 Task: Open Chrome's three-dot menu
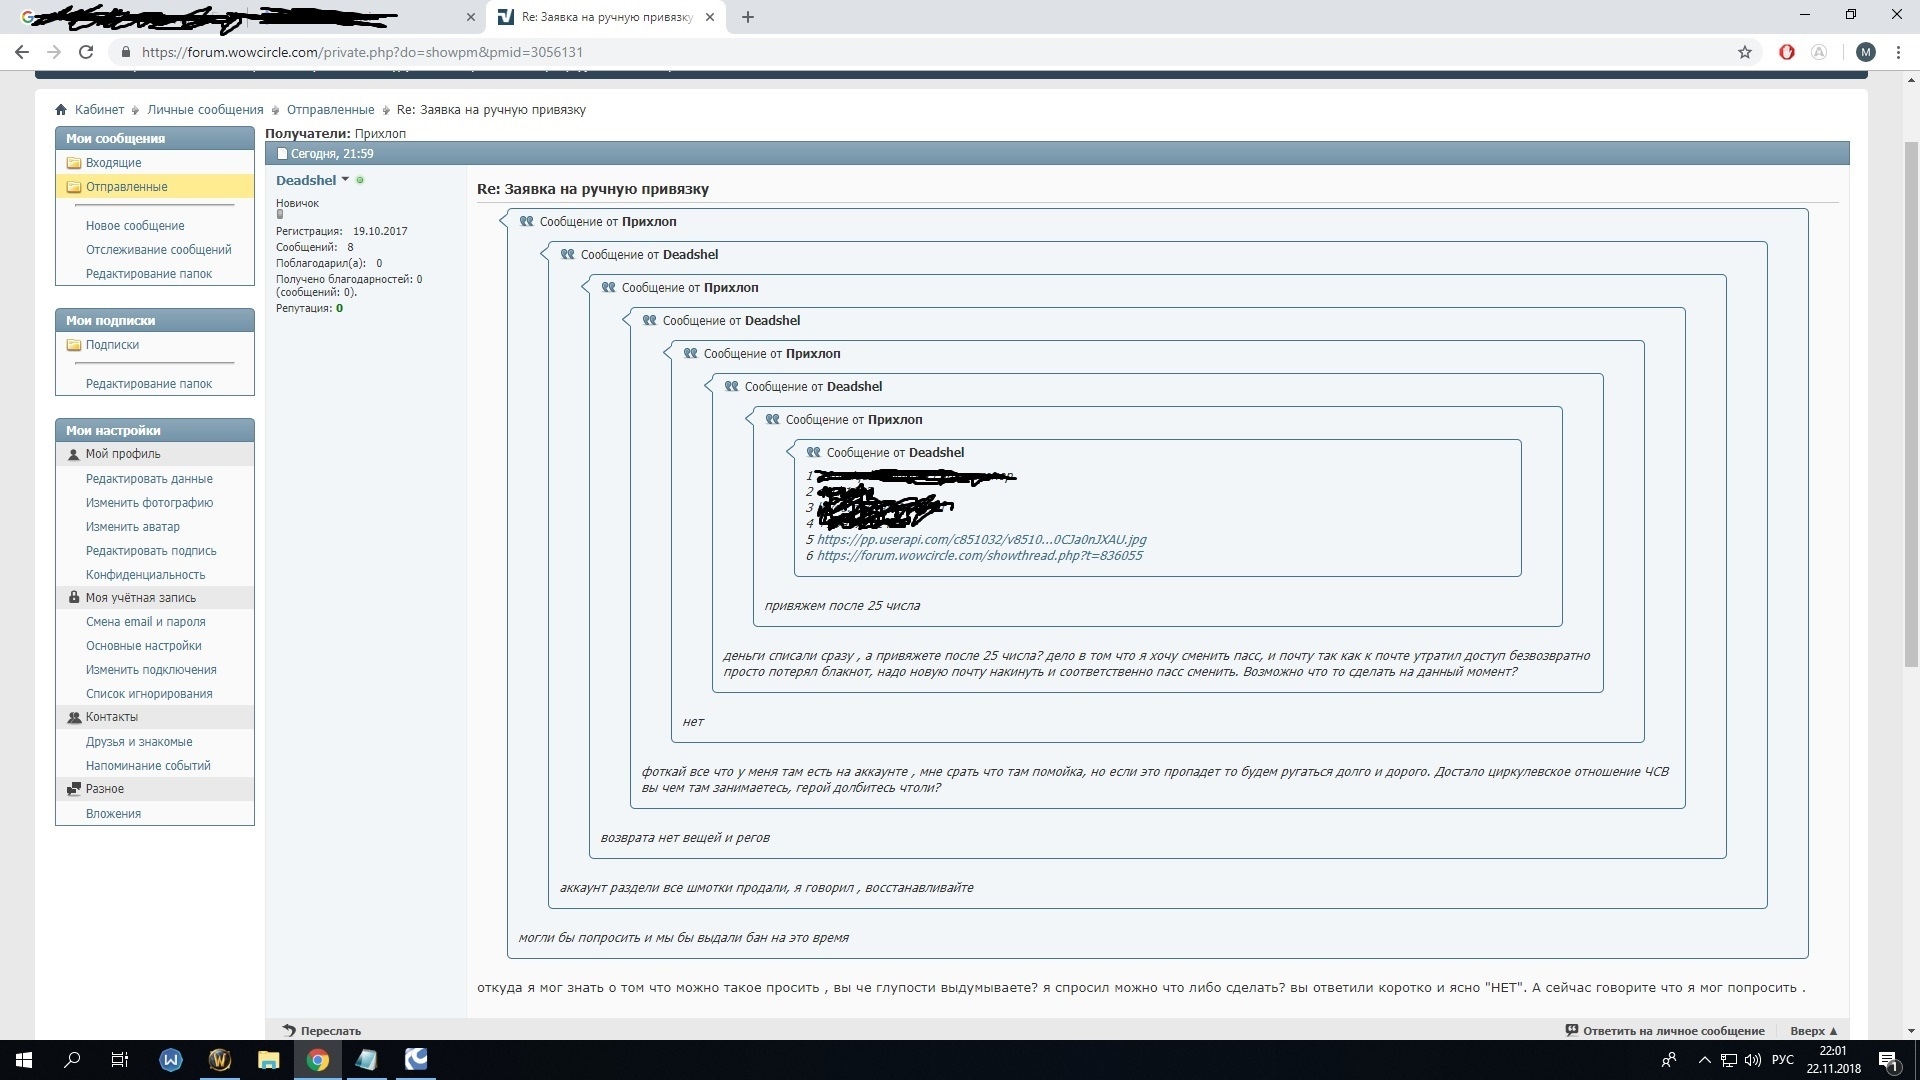pyautogui.click(x=1898, y=52)
